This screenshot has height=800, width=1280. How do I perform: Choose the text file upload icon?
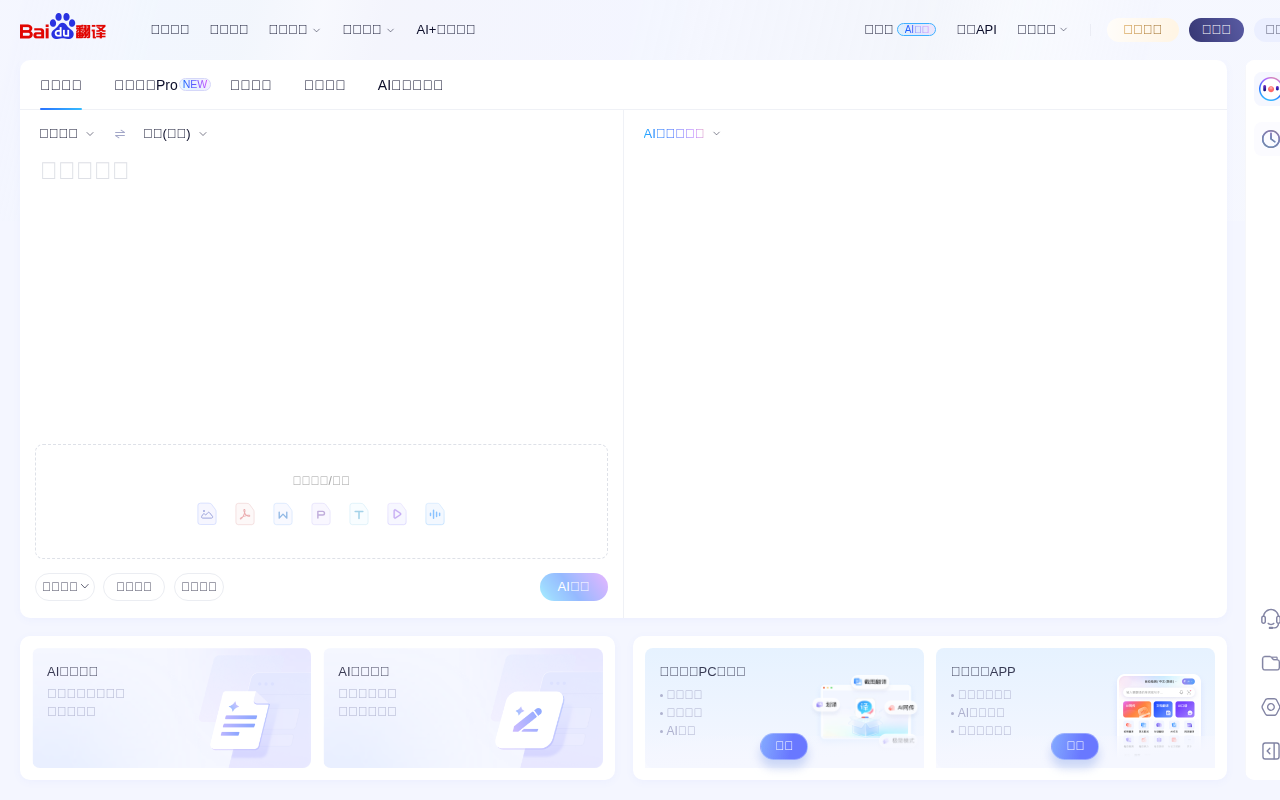click(359, 514)
